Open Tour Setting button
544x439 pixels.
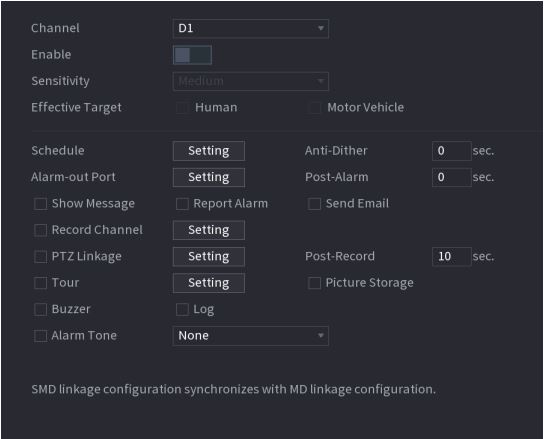[x=209, y=283]
